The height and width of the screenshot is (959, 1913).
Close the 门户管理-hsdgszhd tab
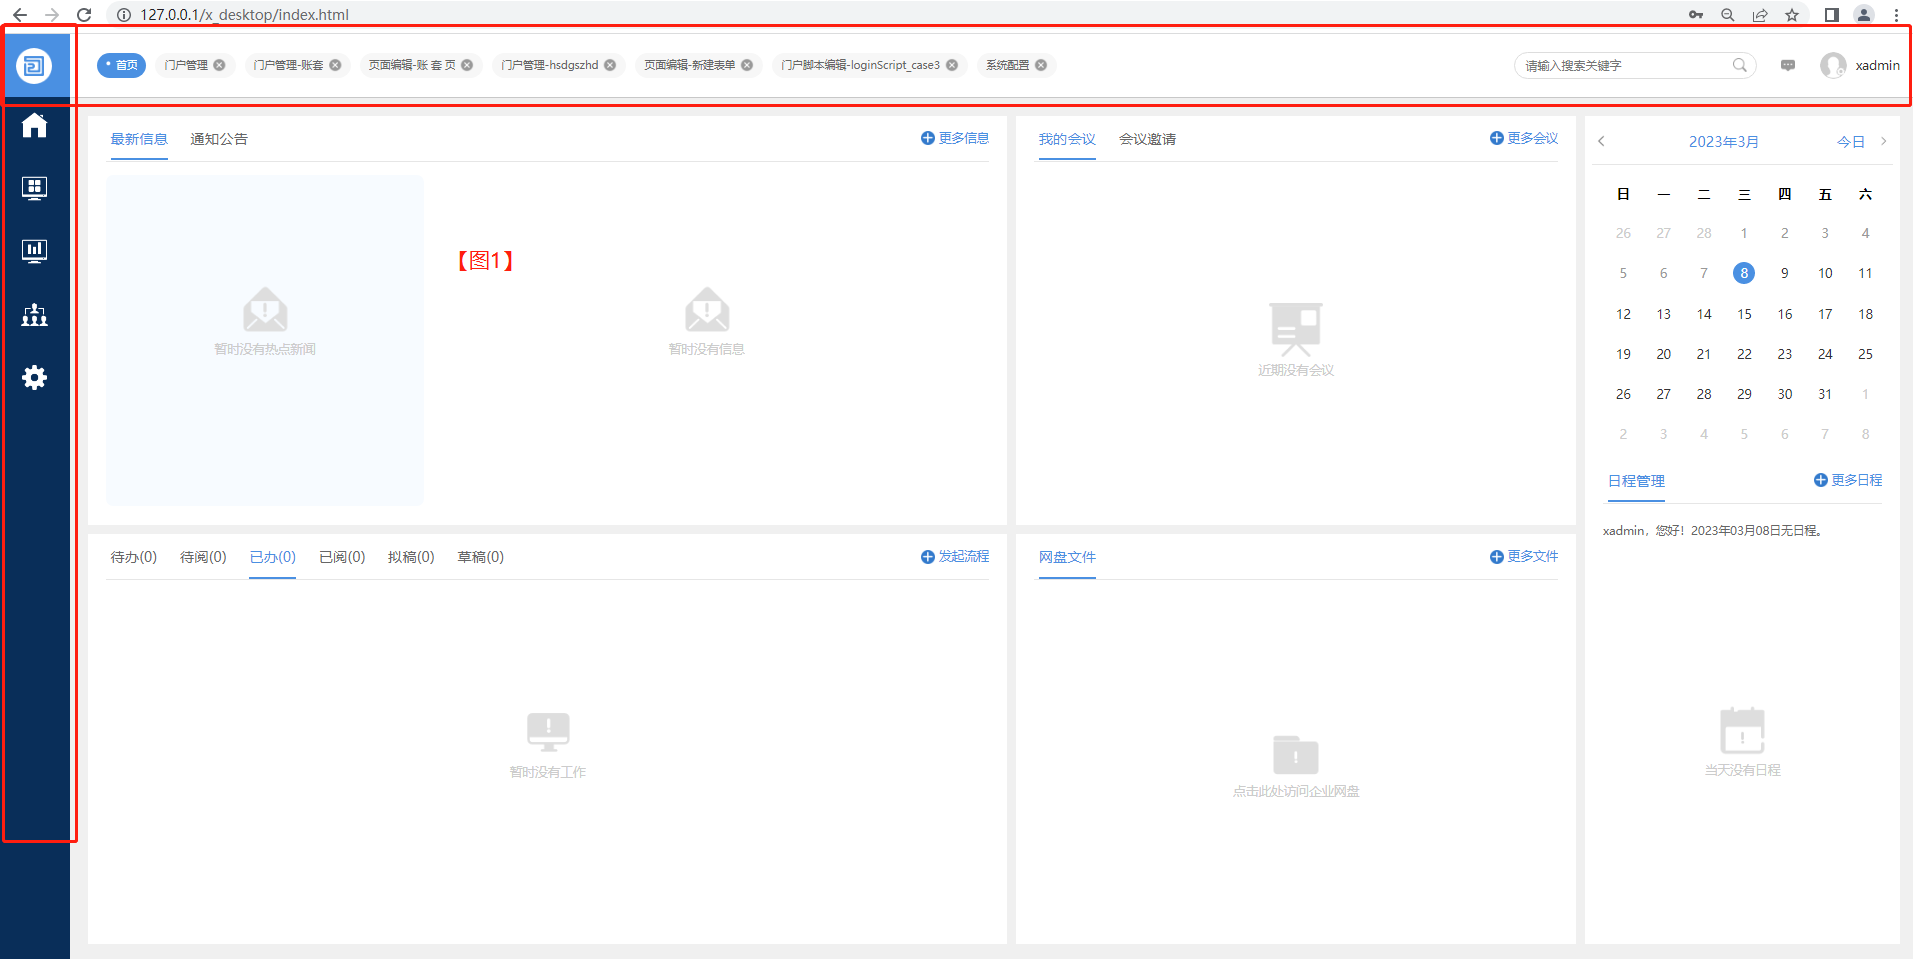[x=610, y=65]
